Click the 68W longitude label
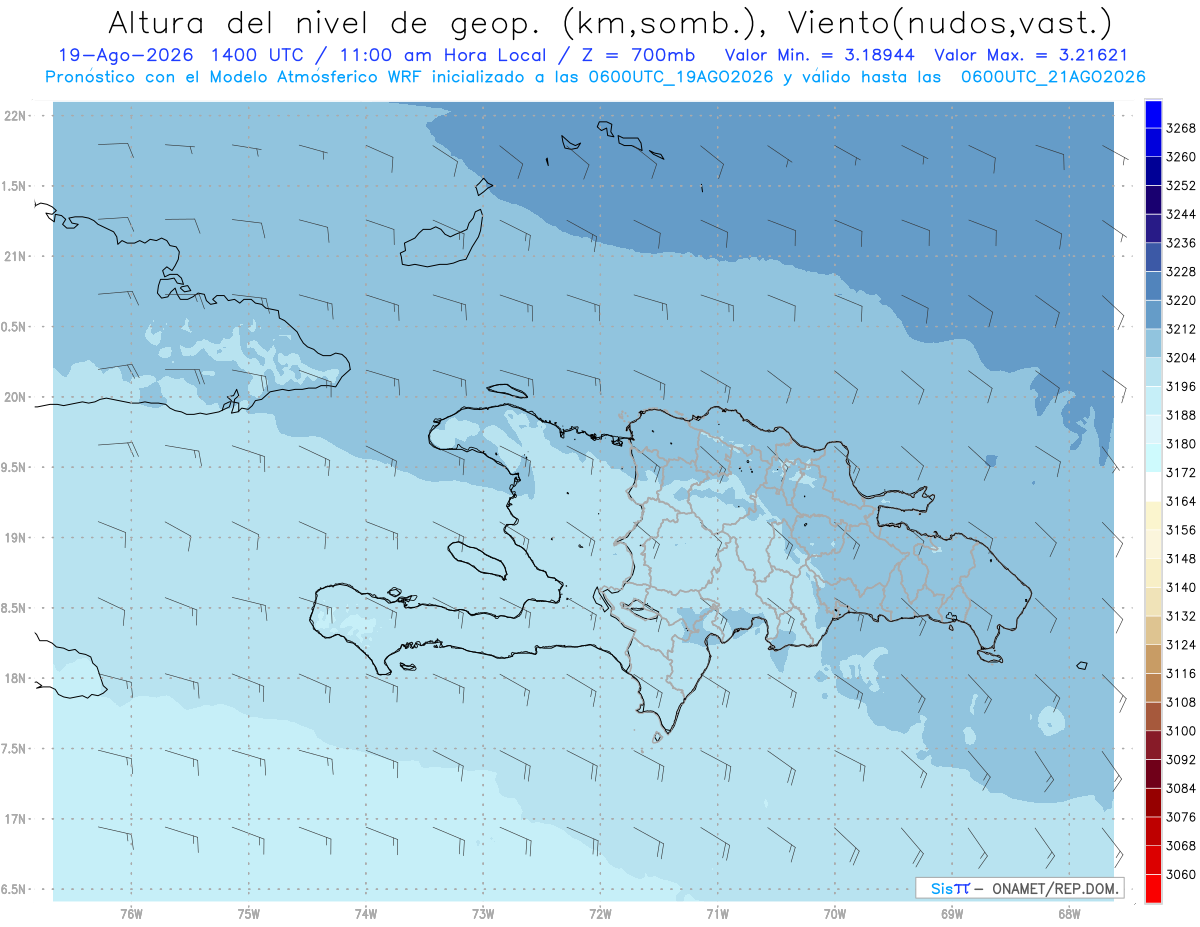Screen dimensions: 1200x927 (1069, 913)
